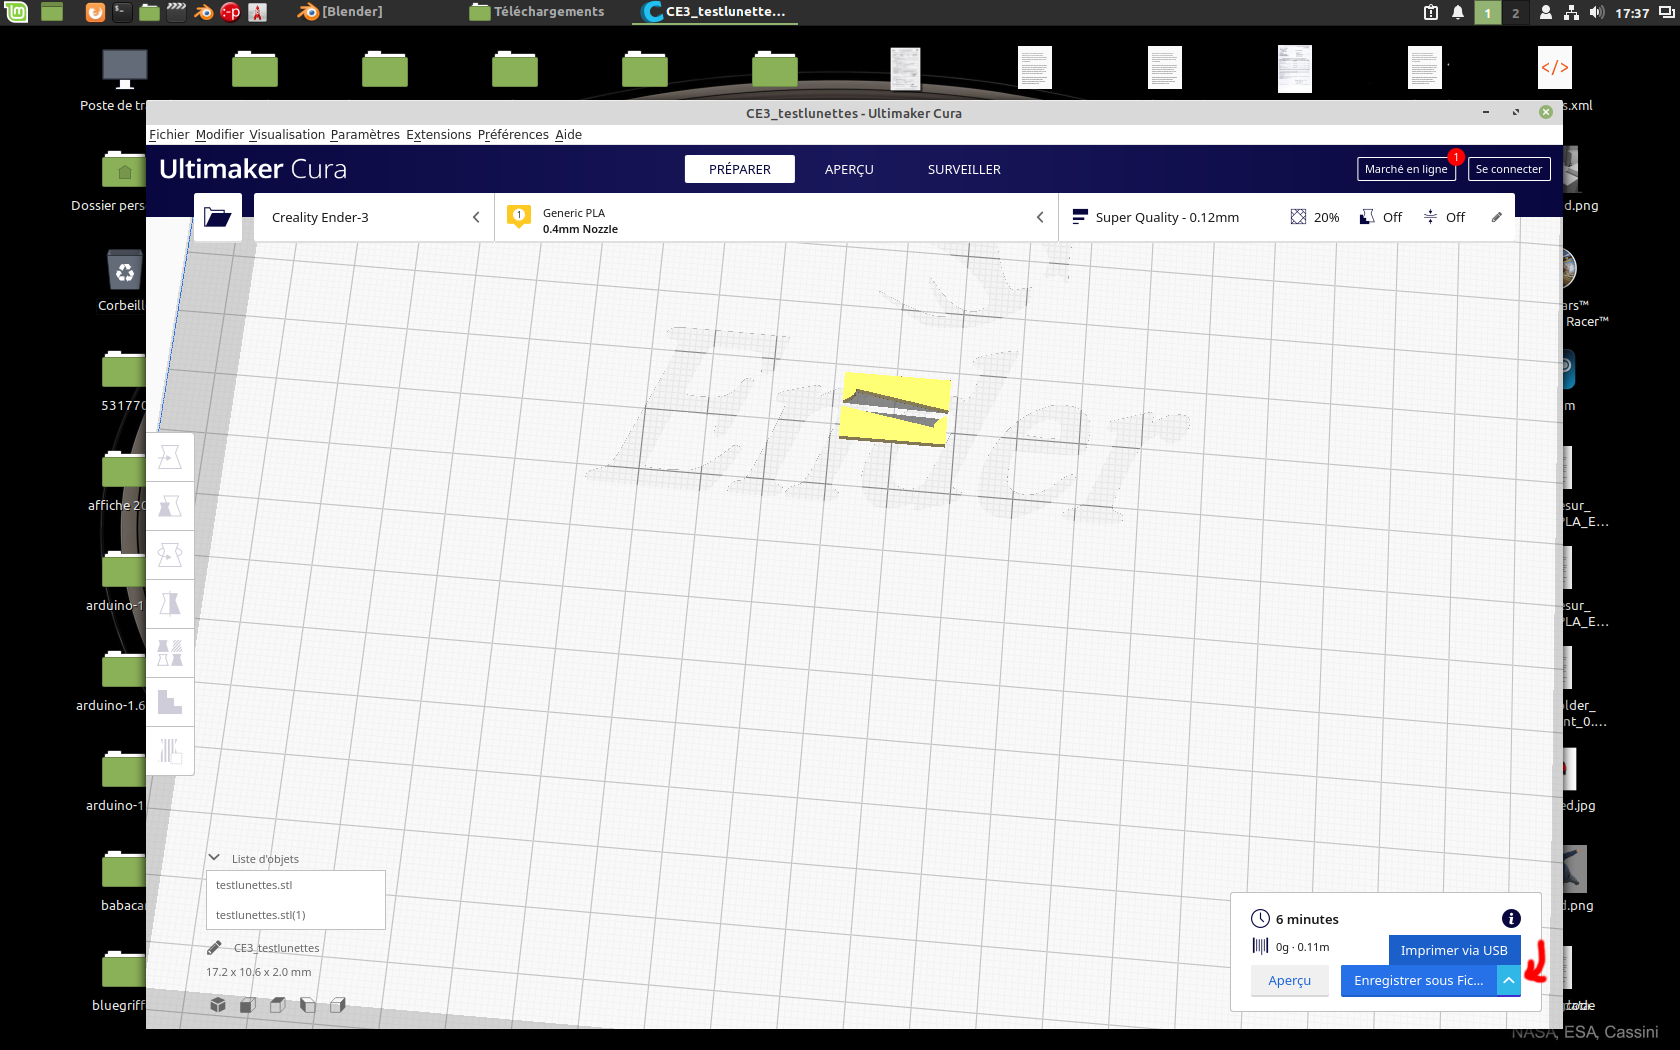The height and width of the screenshot is (1050, 1680).
Task: Click the clock icon next to 6 minutes
Action: (1260, 918)
